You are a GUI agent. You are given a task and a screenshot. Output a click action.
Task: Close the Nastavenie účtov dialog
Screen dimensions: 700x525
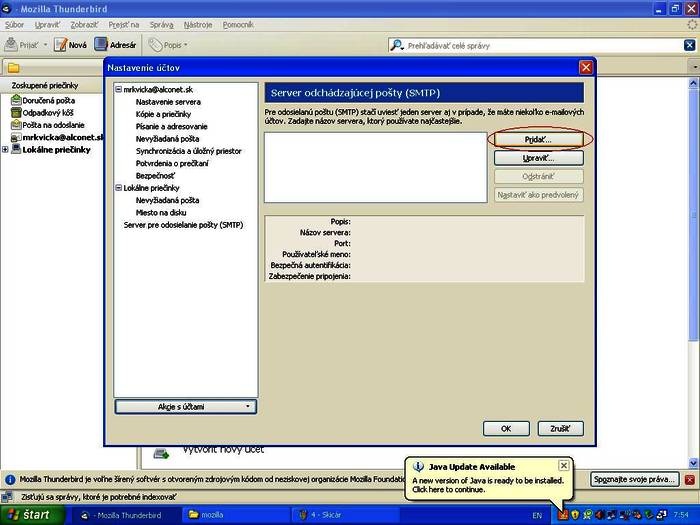(x=586, y=67)
